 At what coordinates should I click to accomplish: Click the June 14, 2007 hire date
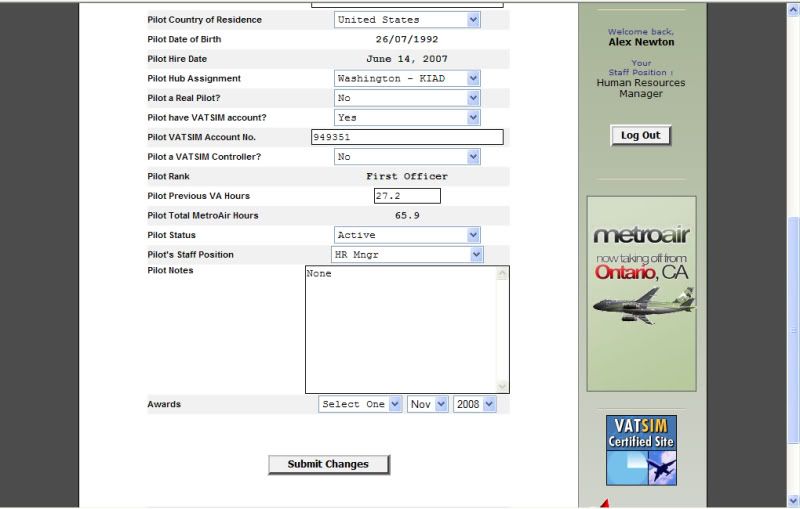[x=407, y=59]
